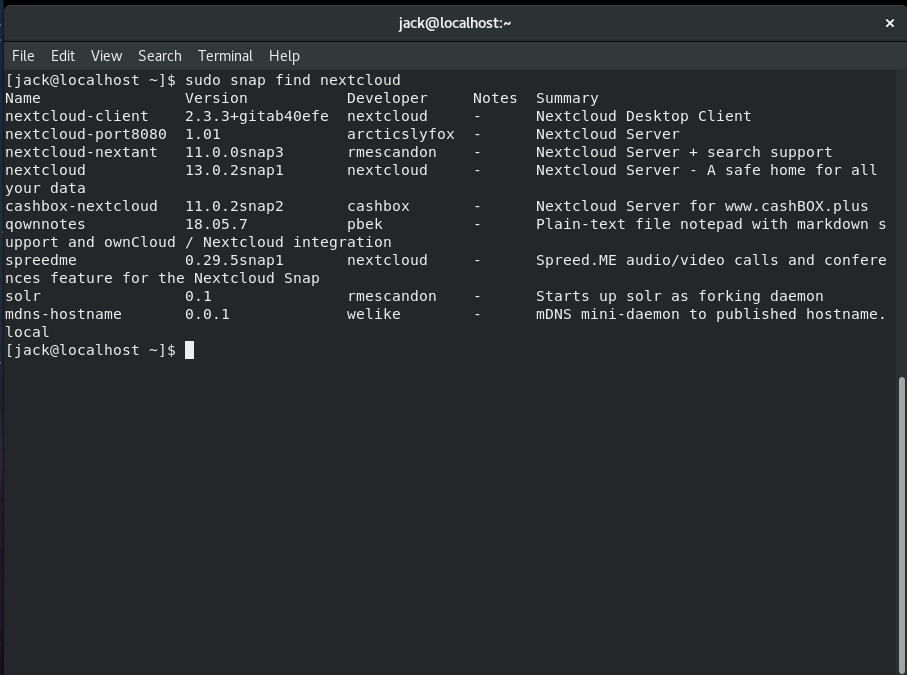Open the Search menu

[160, 56]
